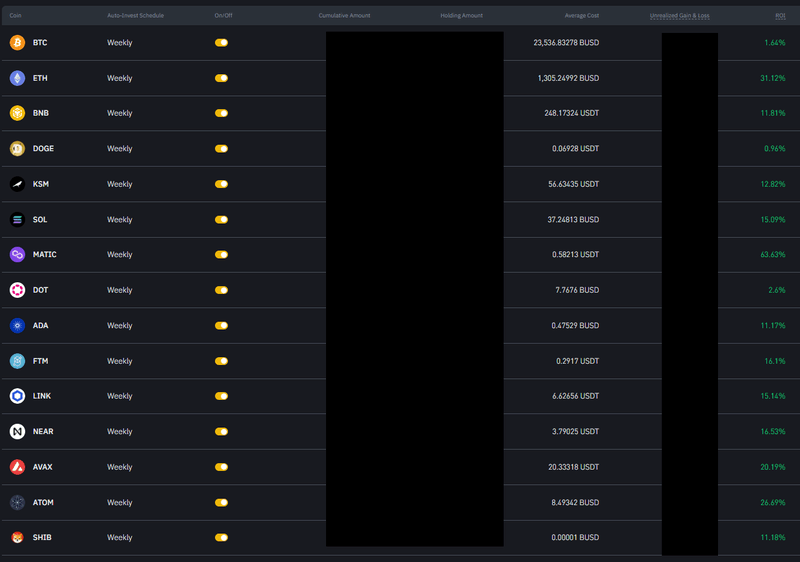Switch off ADA auto-invest
The height and width of the screenshot is (562, 800).
coord(221,325)
